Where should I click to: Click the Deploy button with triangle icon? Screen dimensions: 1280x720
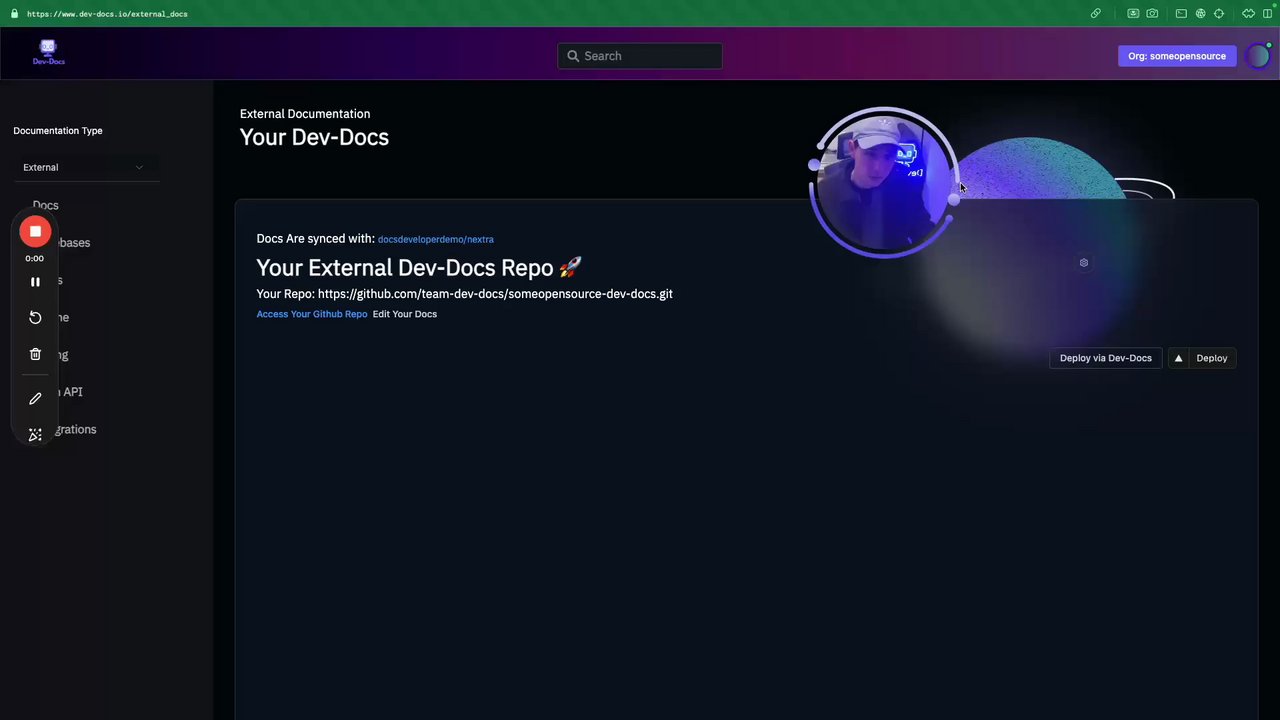click(x=1202, y=358)
